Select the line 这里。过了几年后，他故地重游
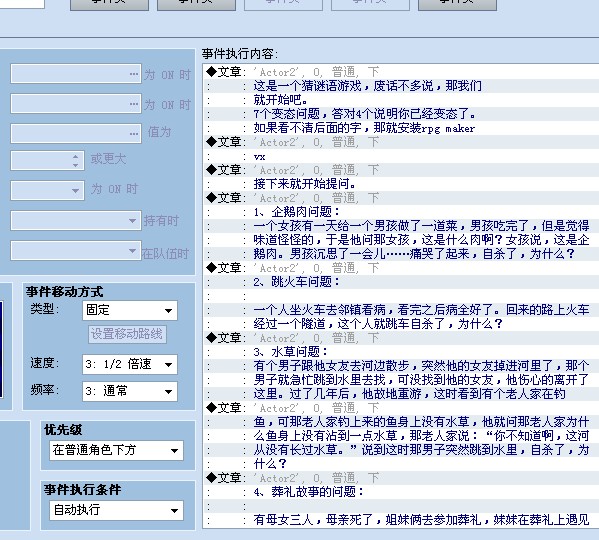This screenshot has height=540, width=599. click(401, 394)
